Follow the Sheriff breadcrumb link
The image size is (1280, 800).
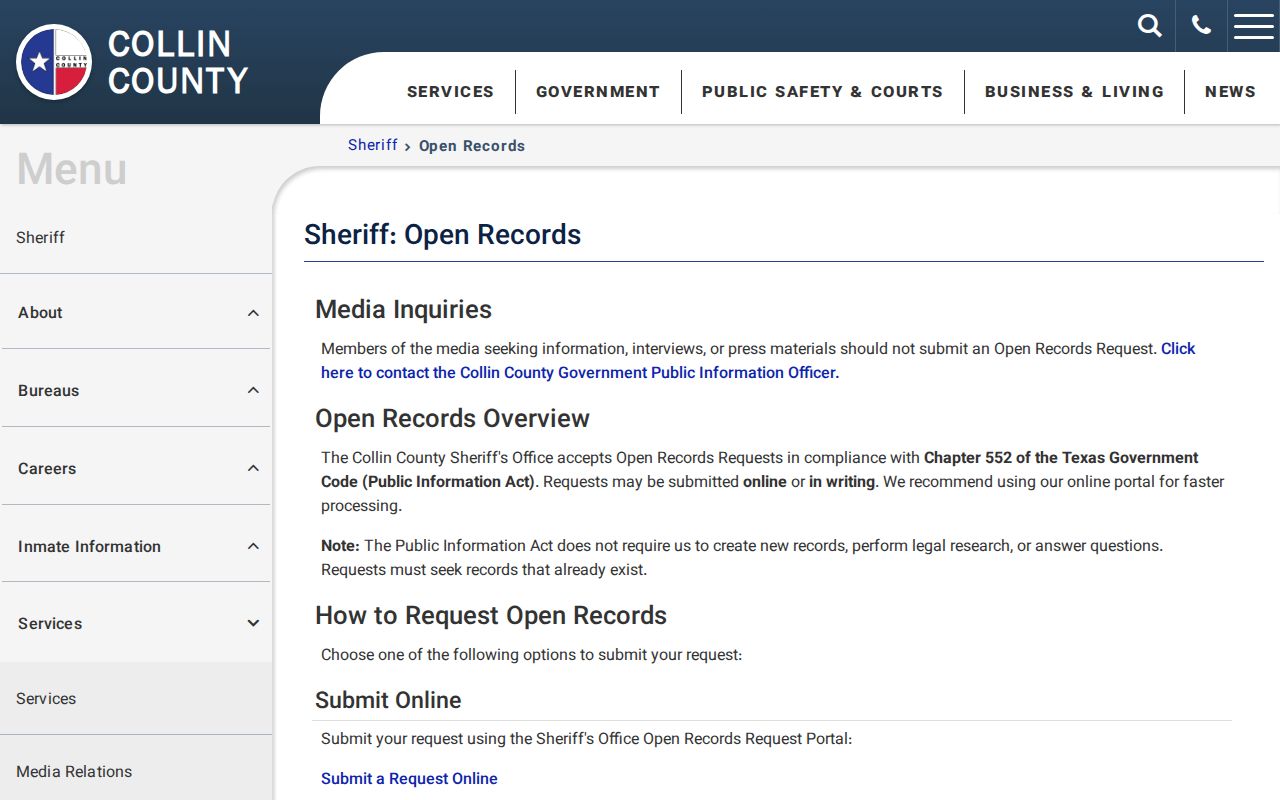373,145
